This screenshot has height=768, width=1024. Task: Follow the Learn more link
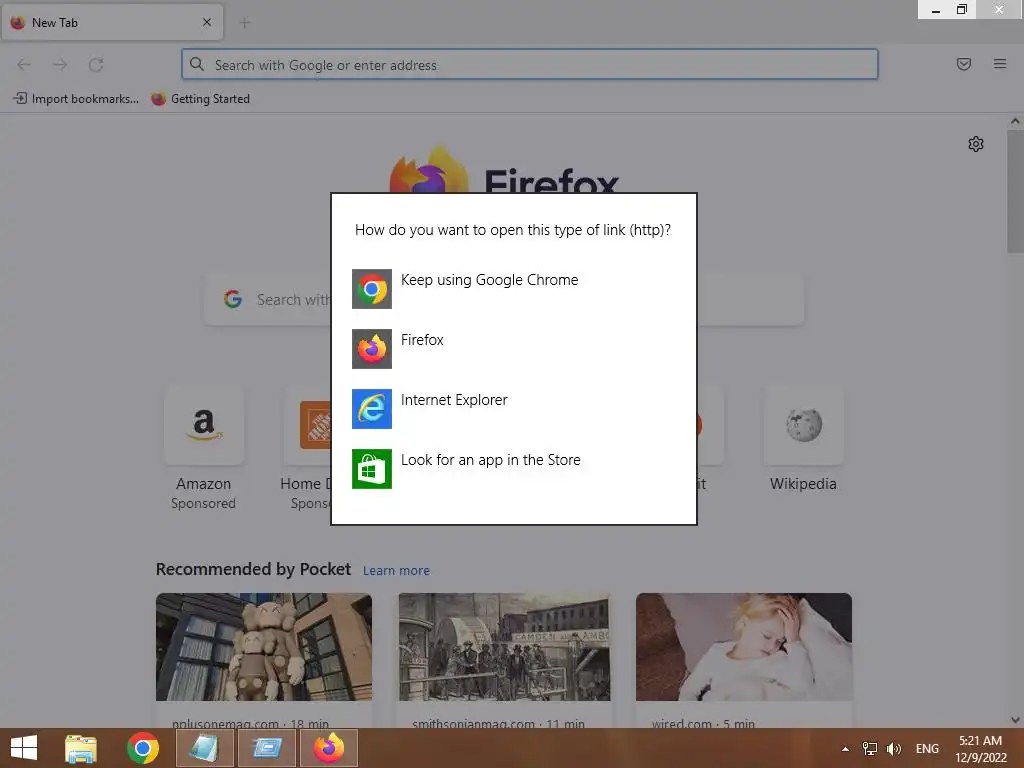[396, 571]
